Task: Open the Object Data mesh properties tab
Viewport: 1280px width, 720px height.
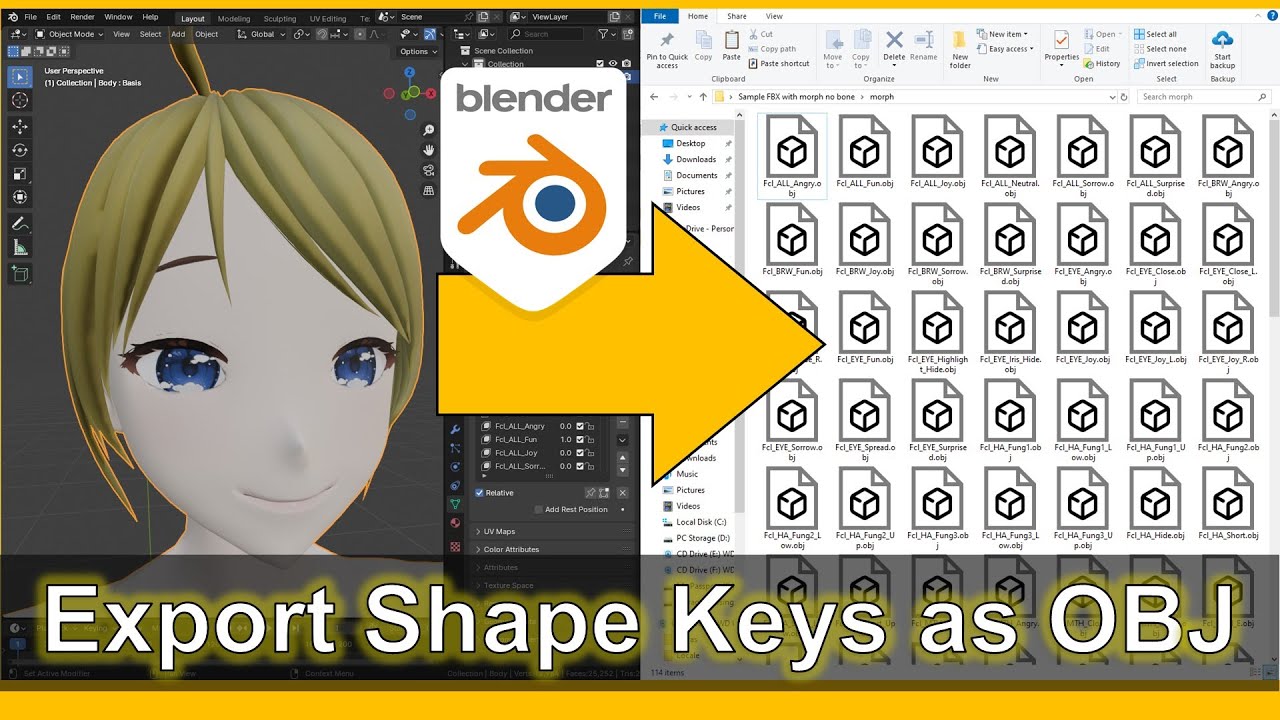Action: (x=456, y=504)
